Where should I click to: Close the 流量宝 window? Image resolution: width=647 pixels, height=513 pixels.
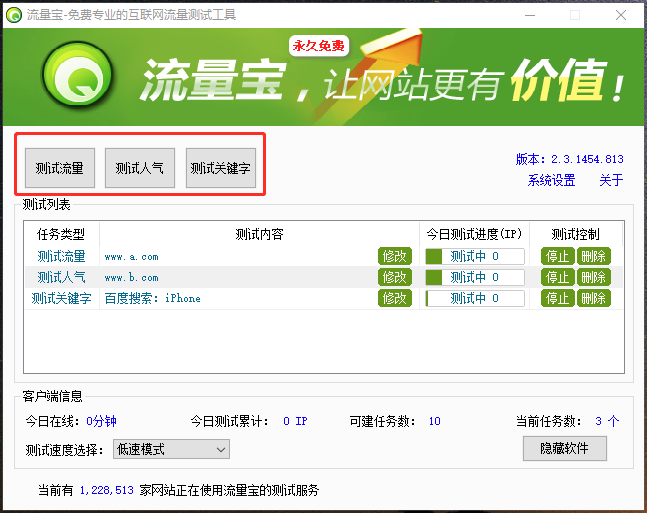tap(621, 15)
